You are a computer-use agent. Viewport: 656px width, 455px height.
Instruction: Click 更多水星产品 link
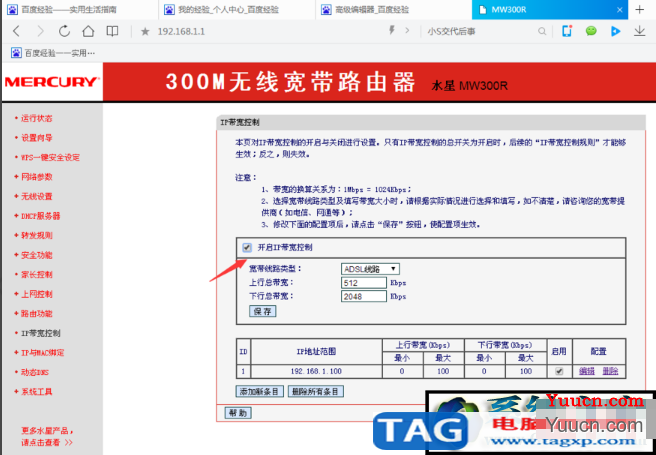click(x=47, y=436)
